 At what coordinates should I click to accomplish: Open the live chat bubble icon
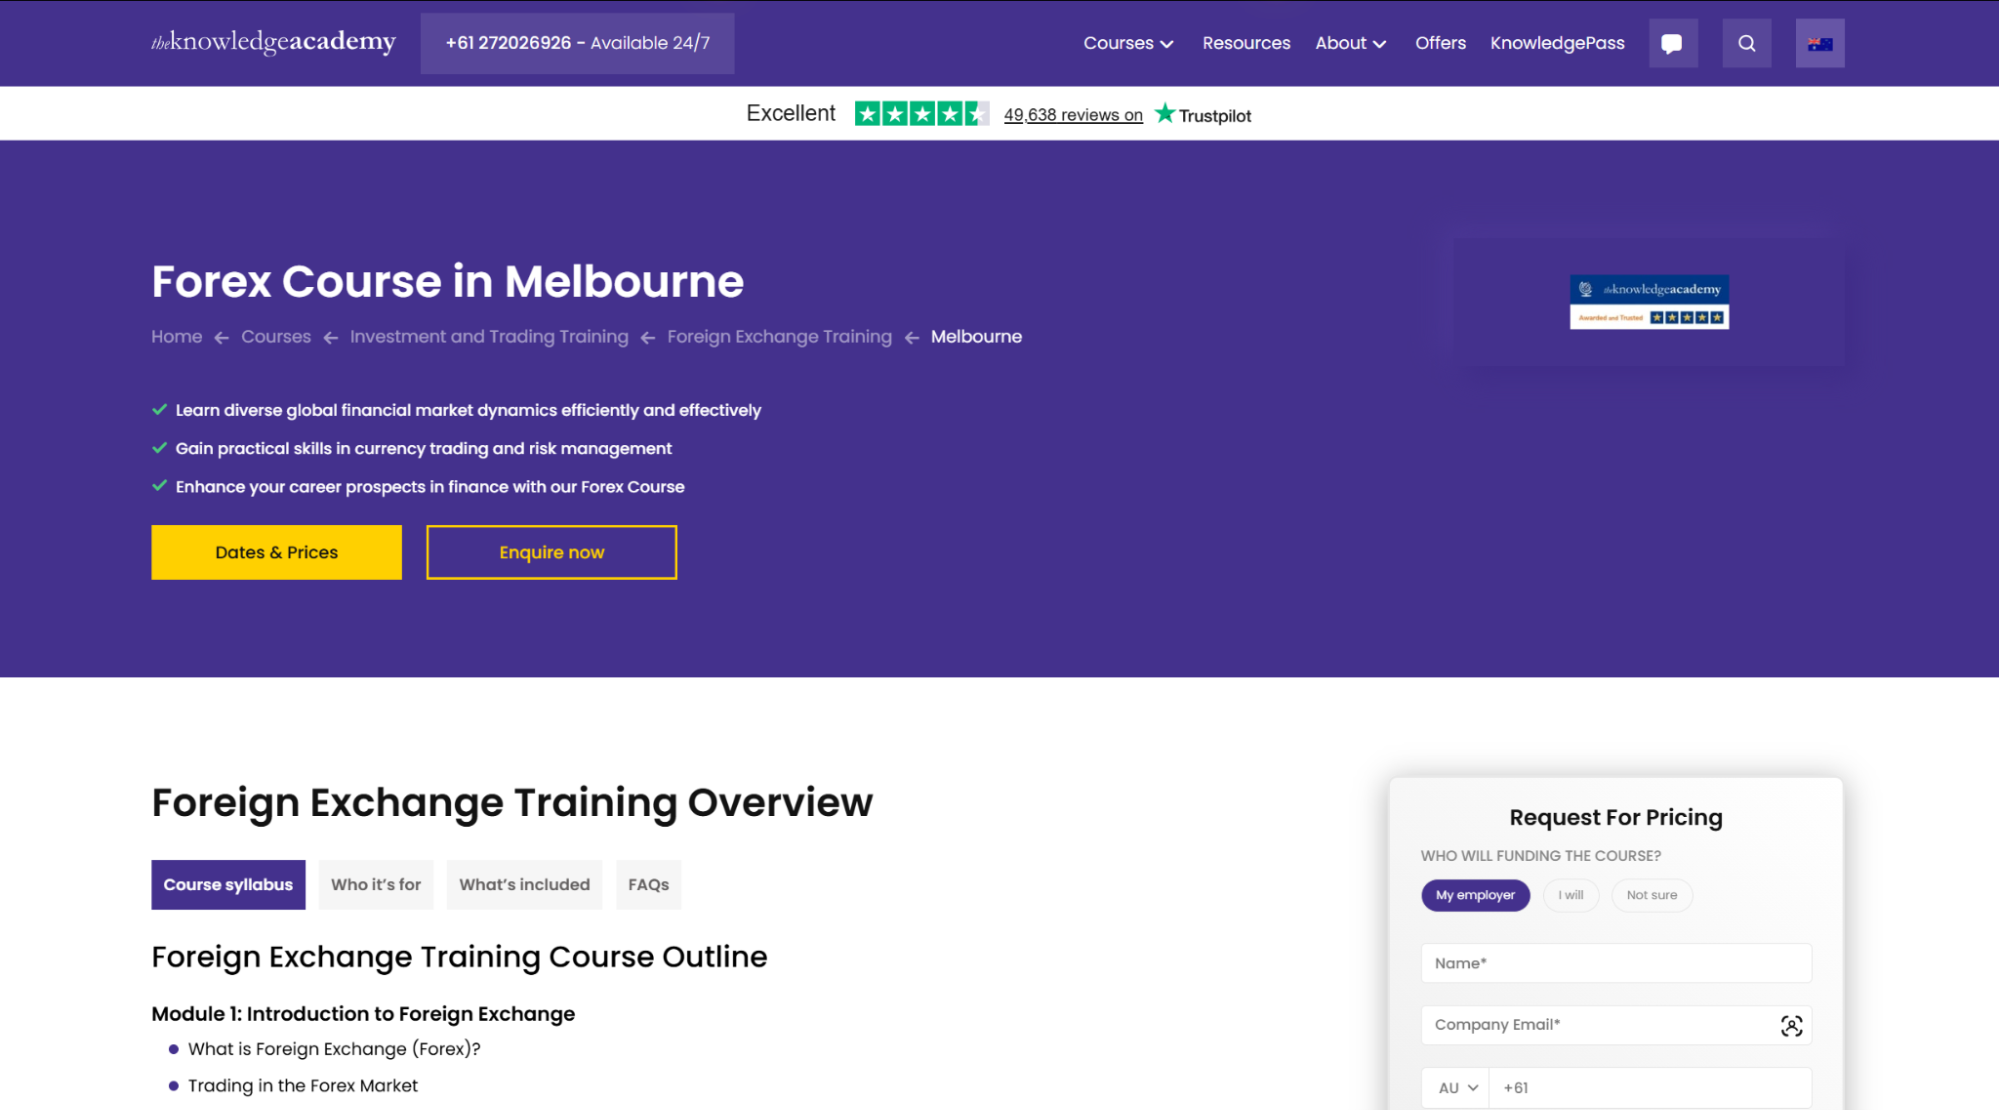1672,43
